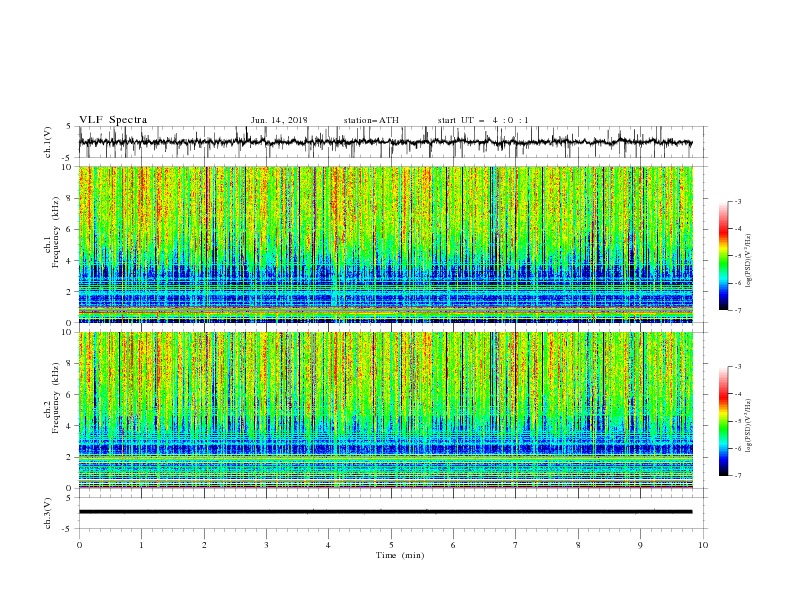Click the "2" frequency tick on ch.1 spectrogram

(x=70, y=291)
